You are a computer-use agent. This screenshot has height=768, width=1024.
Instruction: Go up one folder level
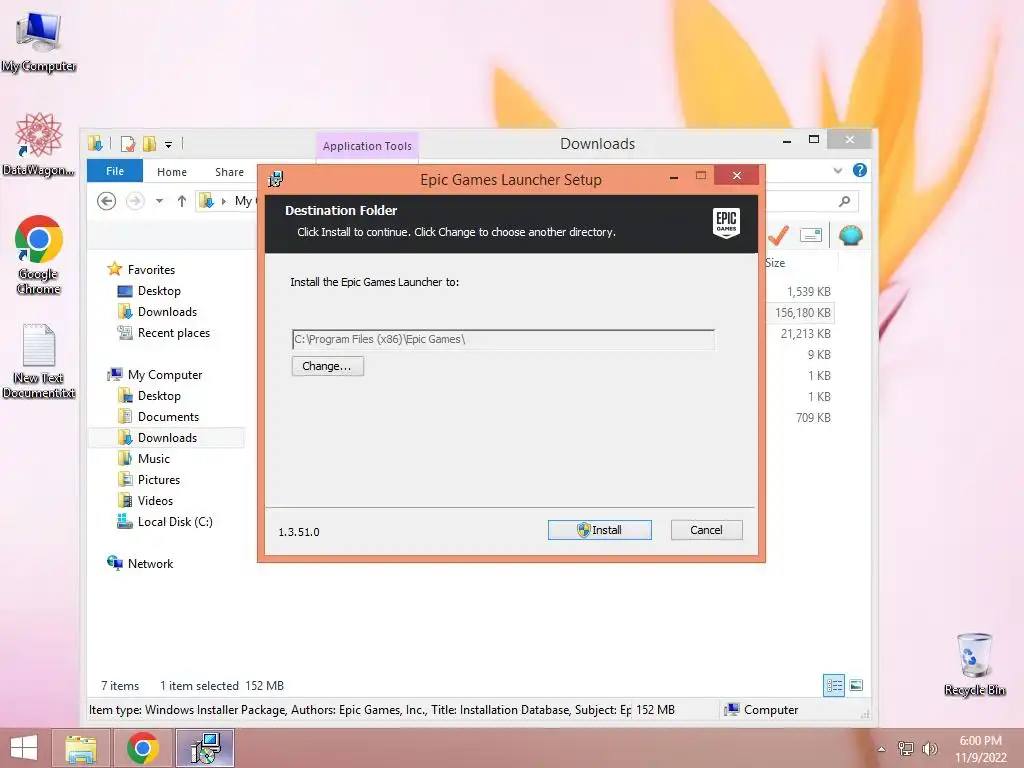click(x=182, y=201)
